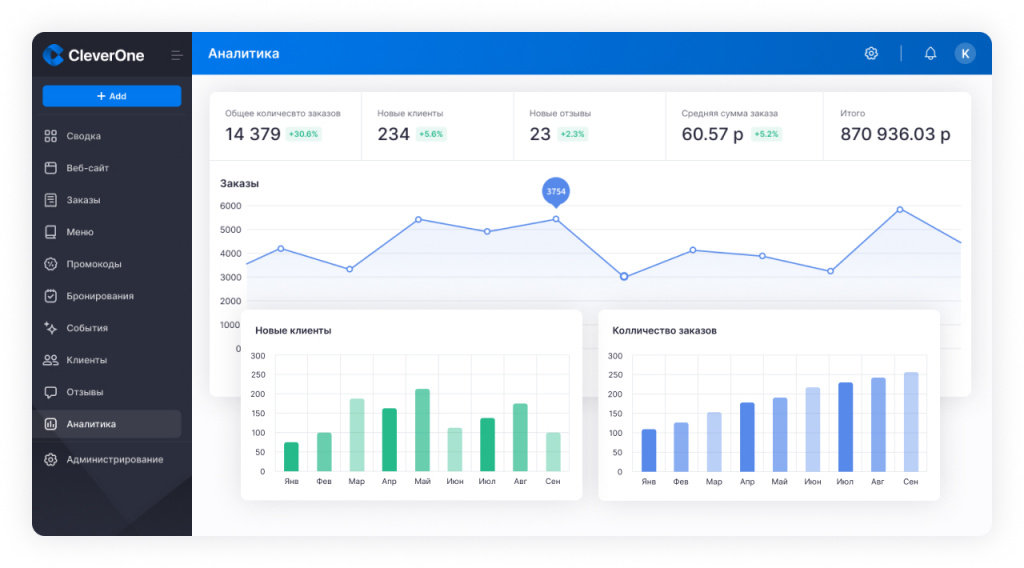1024x568 pixels.
Task: Collapse the sidebar with the hamburger icon
Action: 176,55
